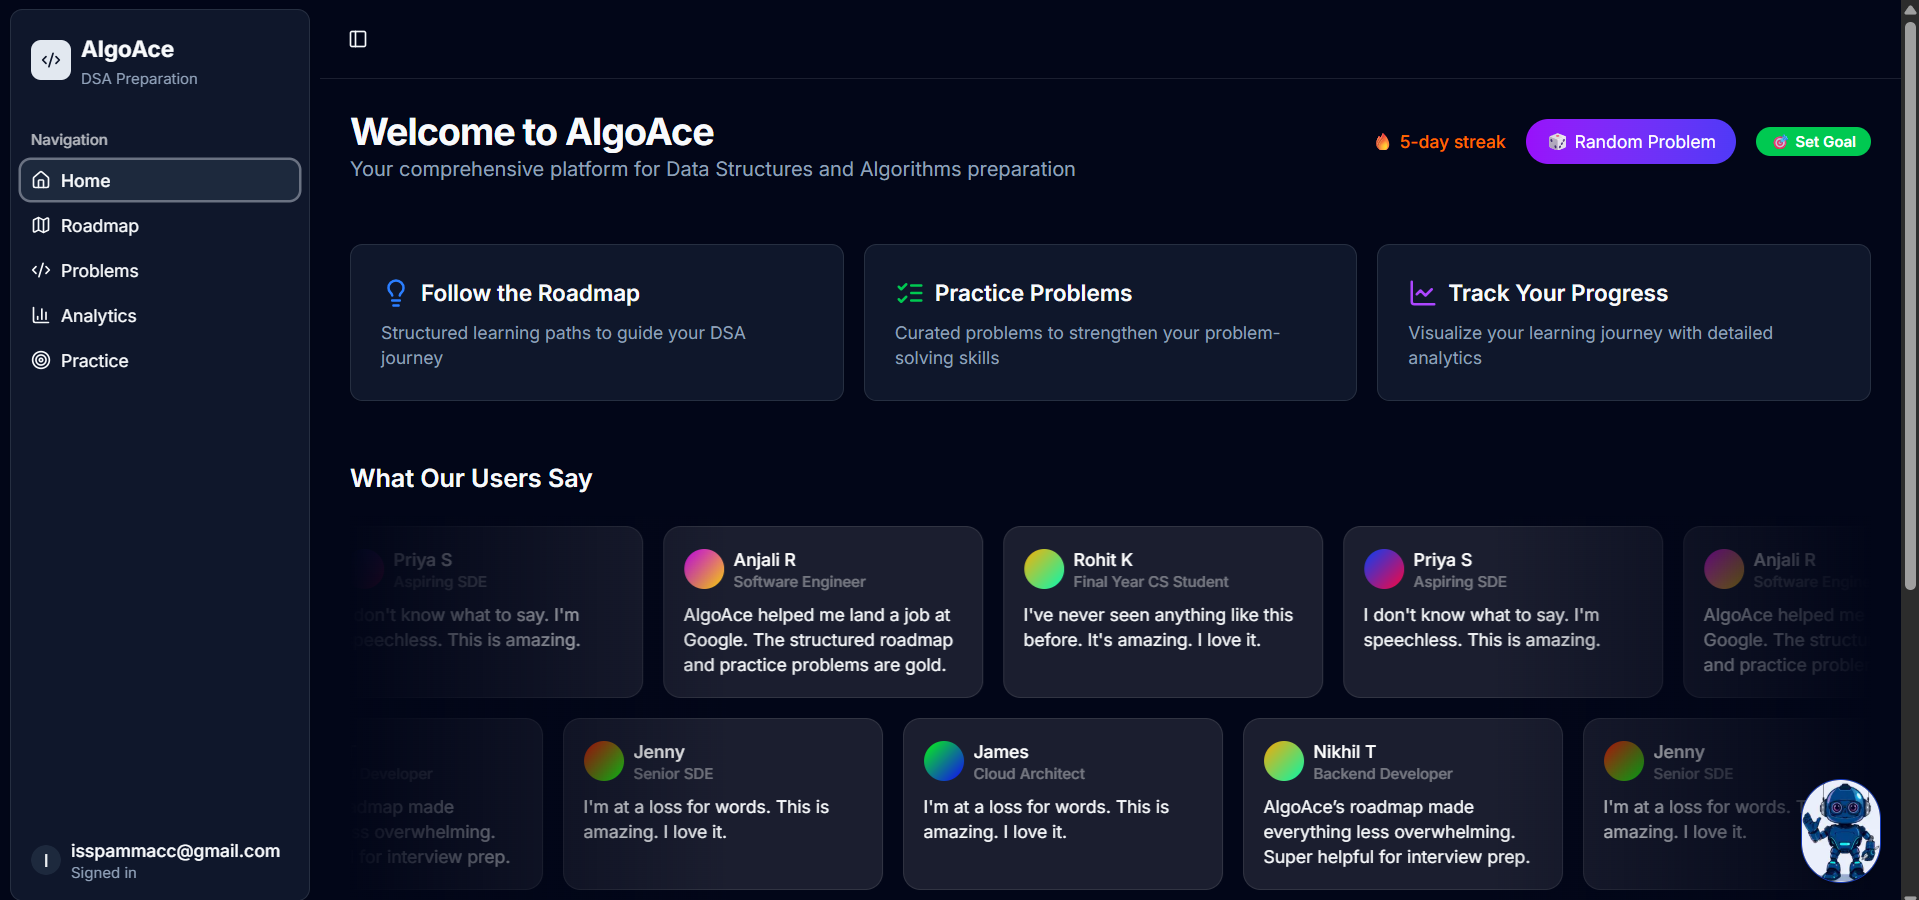Screen dimensions: 1919x900
Task: Select Practice in the sidebar
Action: point(160,360)
